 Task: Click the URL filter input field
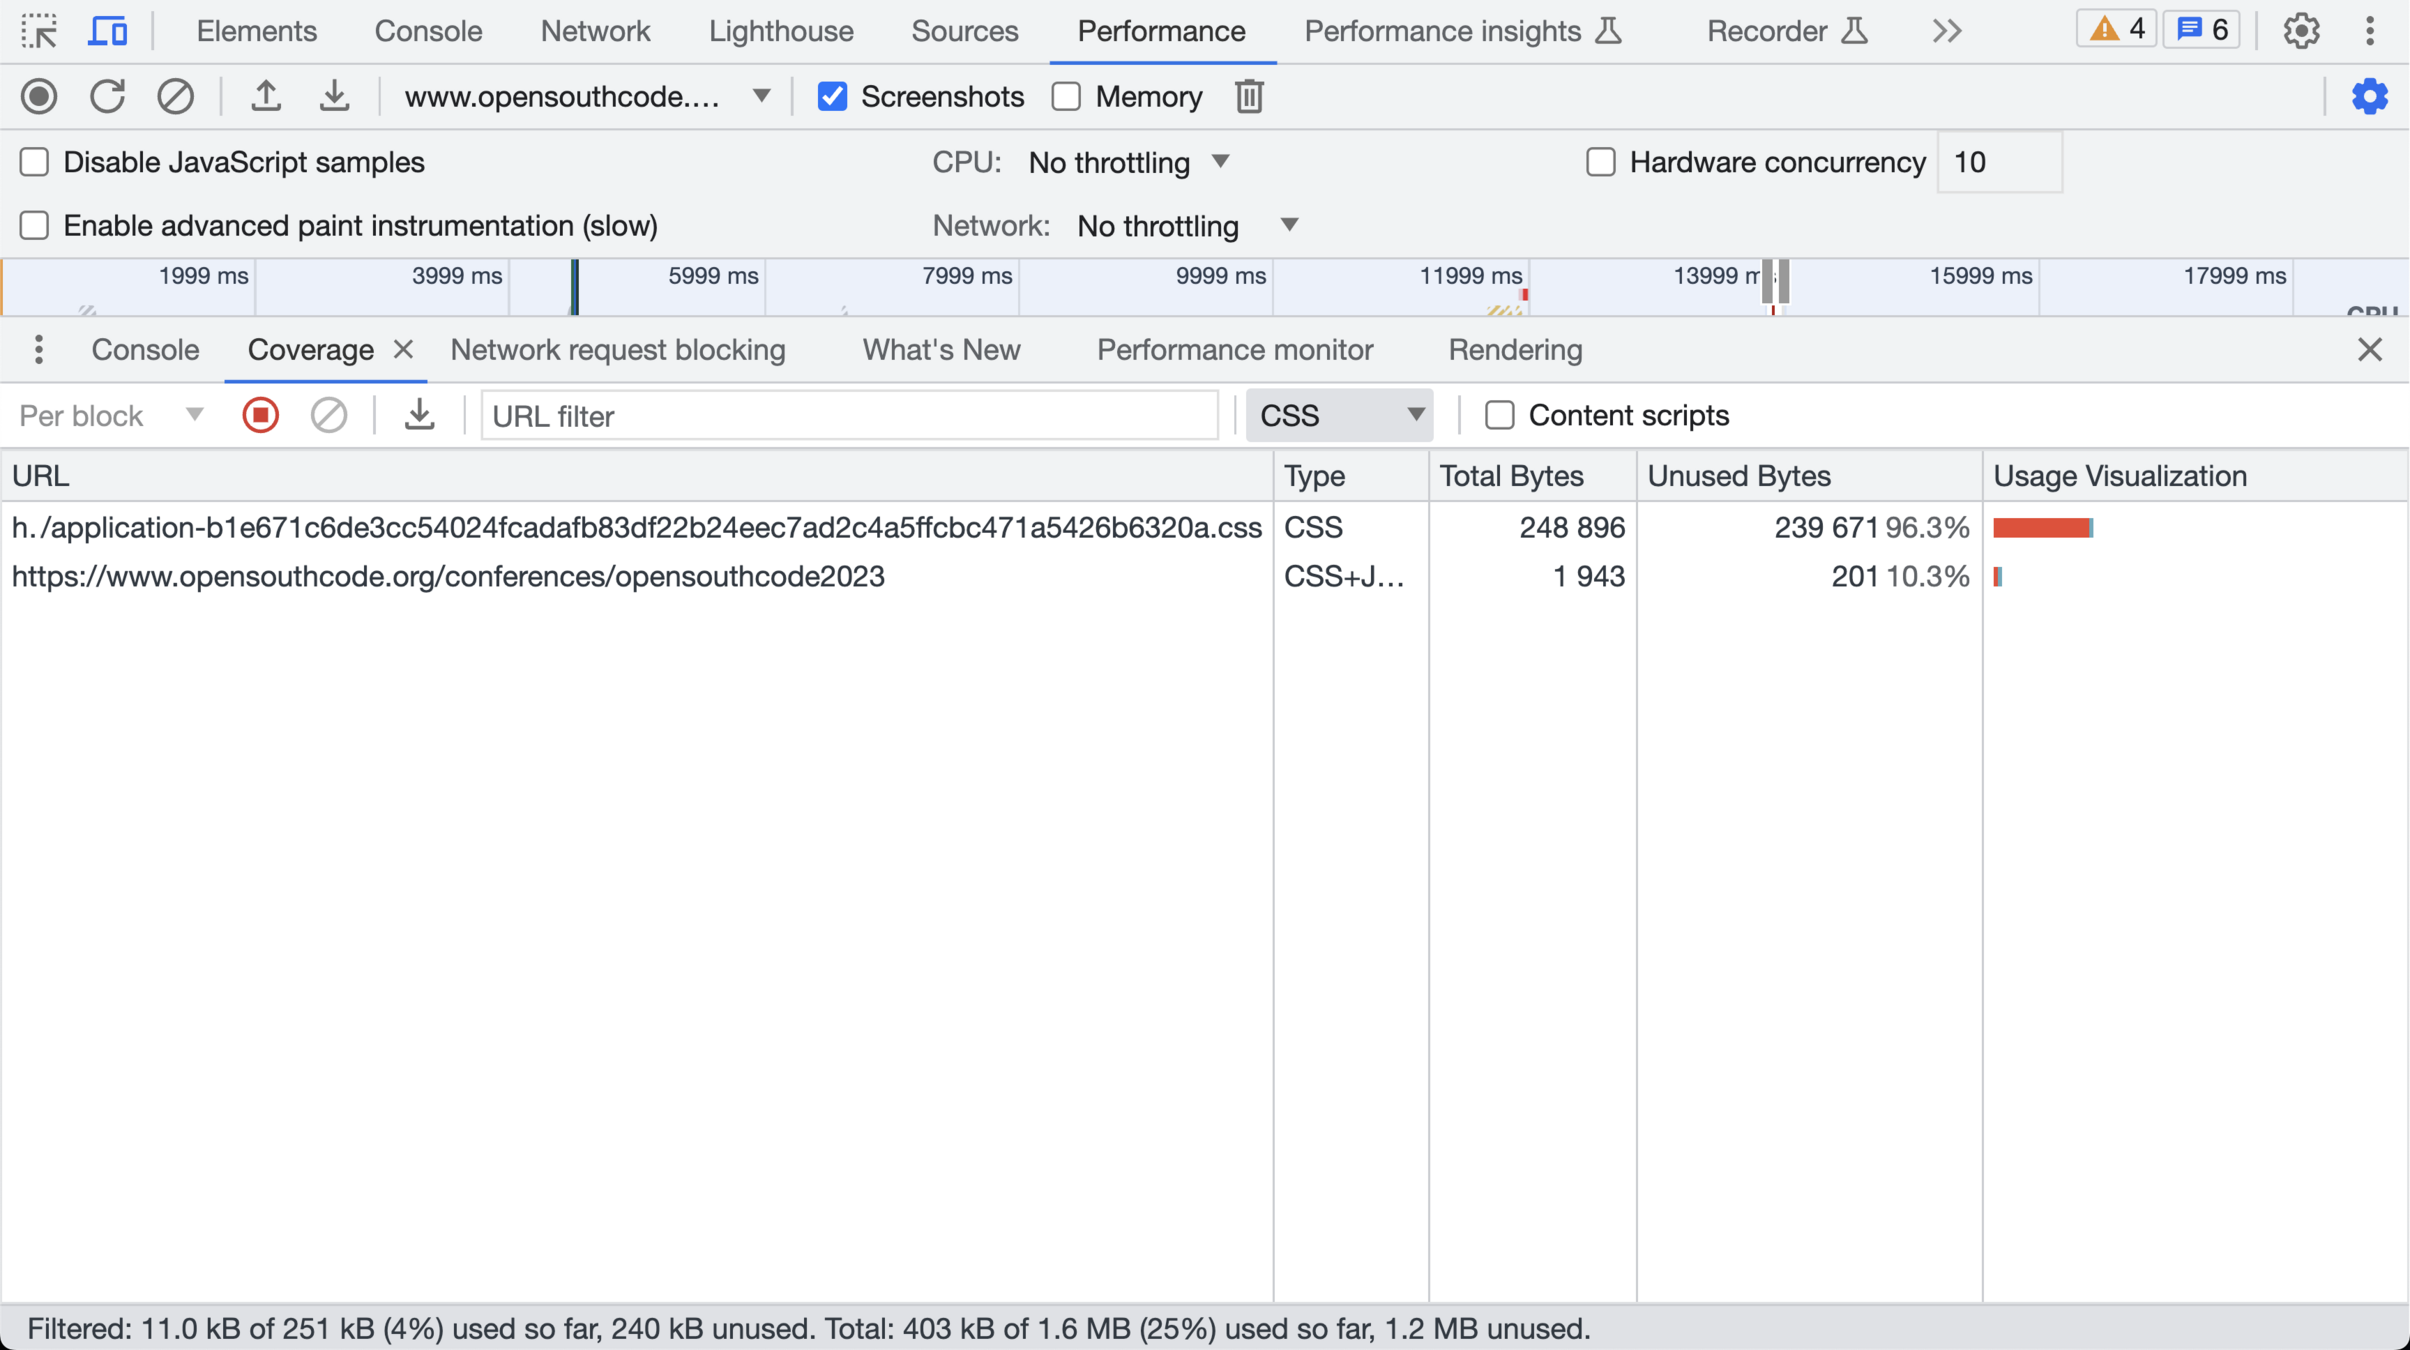(x=849, y=415)
